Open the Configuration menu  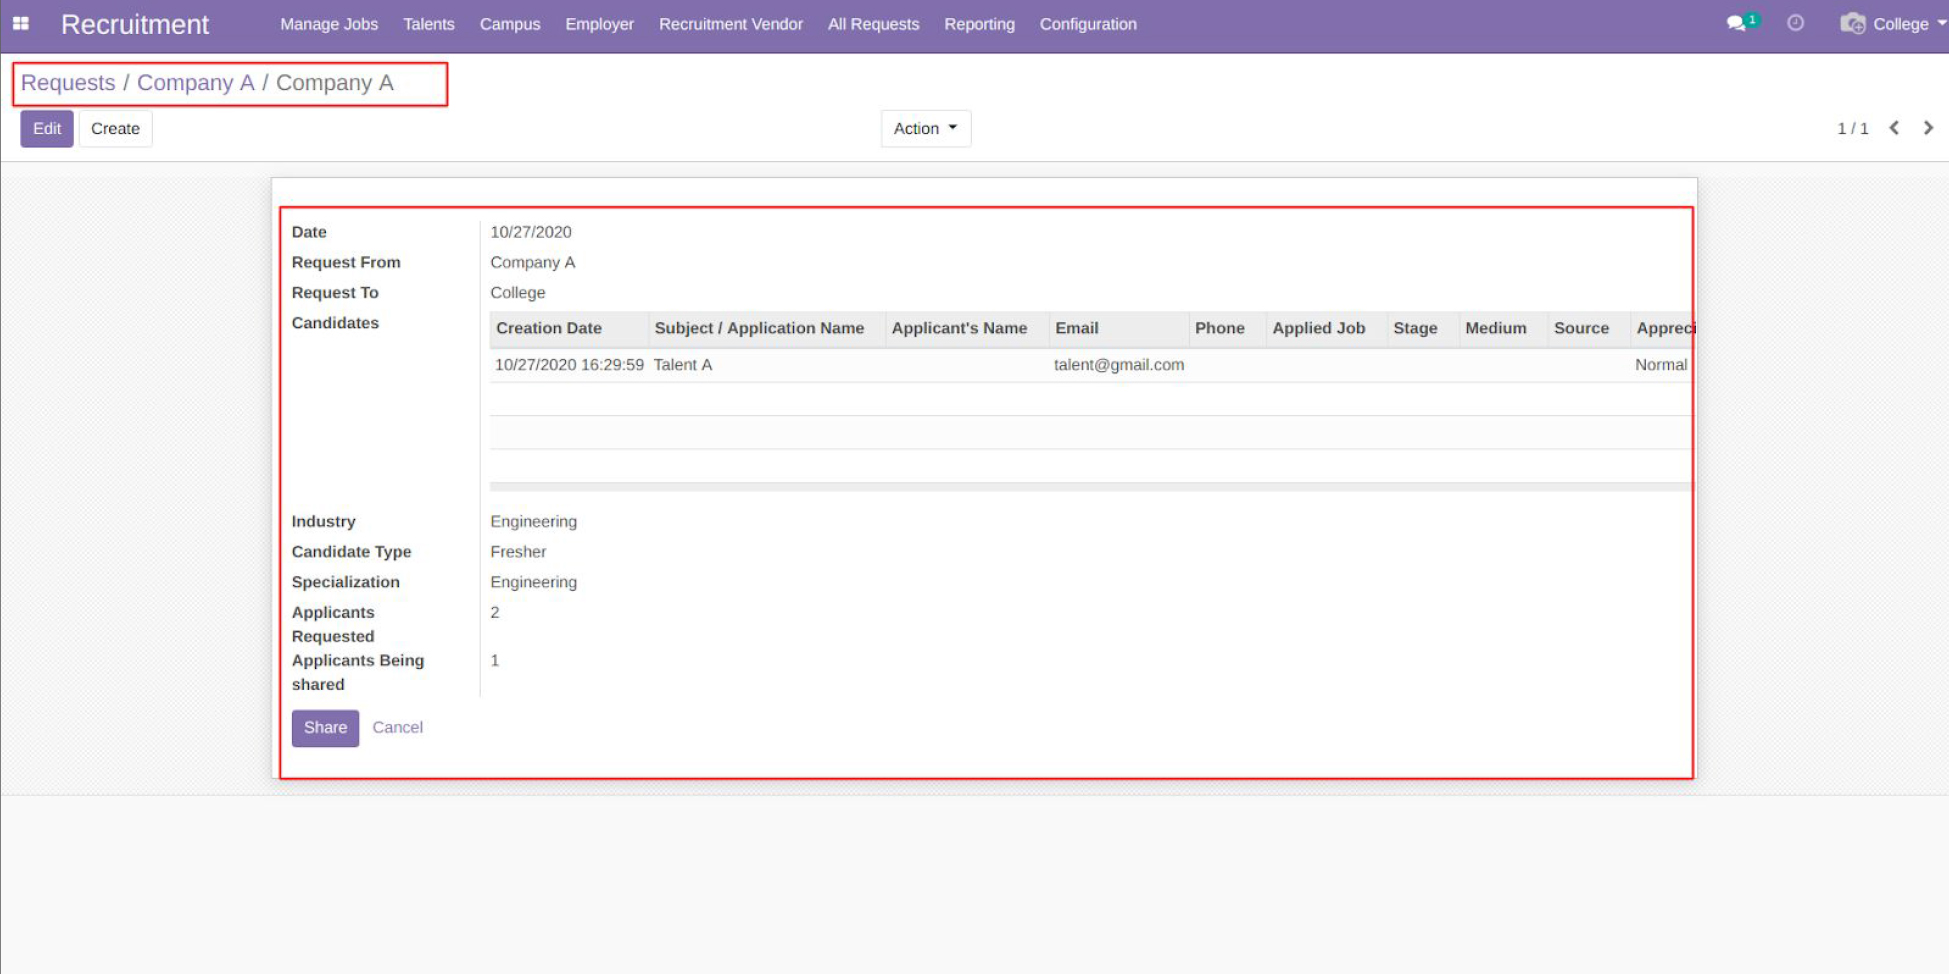(x=1087, y=24)
